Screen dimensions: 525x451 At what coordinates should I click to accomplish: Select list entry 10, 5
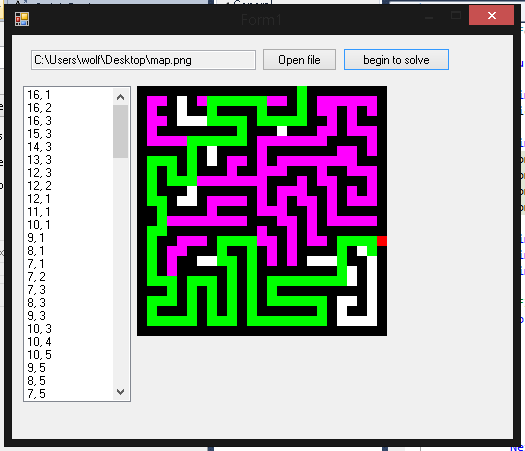pyautogui.click(x=39, y=355)
